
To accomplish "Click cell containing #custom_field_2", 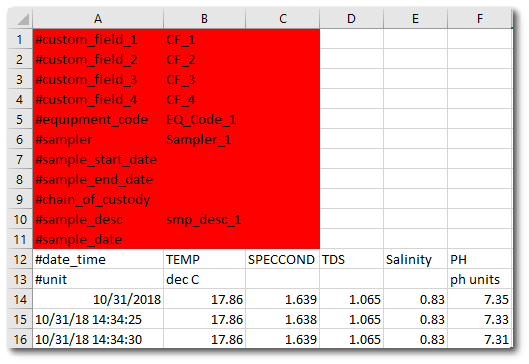I will click(x=98, y=59).
